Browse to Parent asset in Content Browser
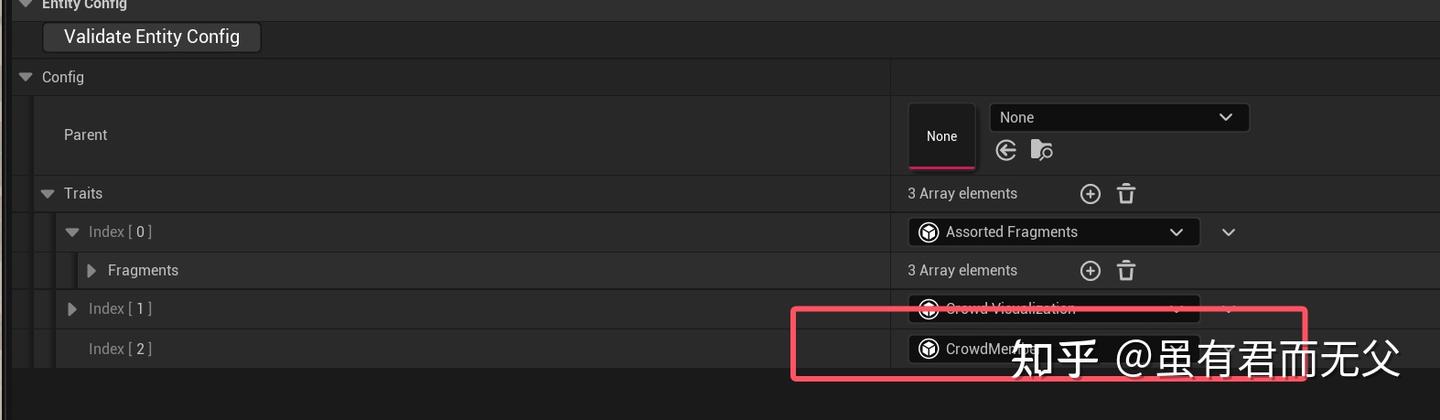 [x=1041, y=150]
